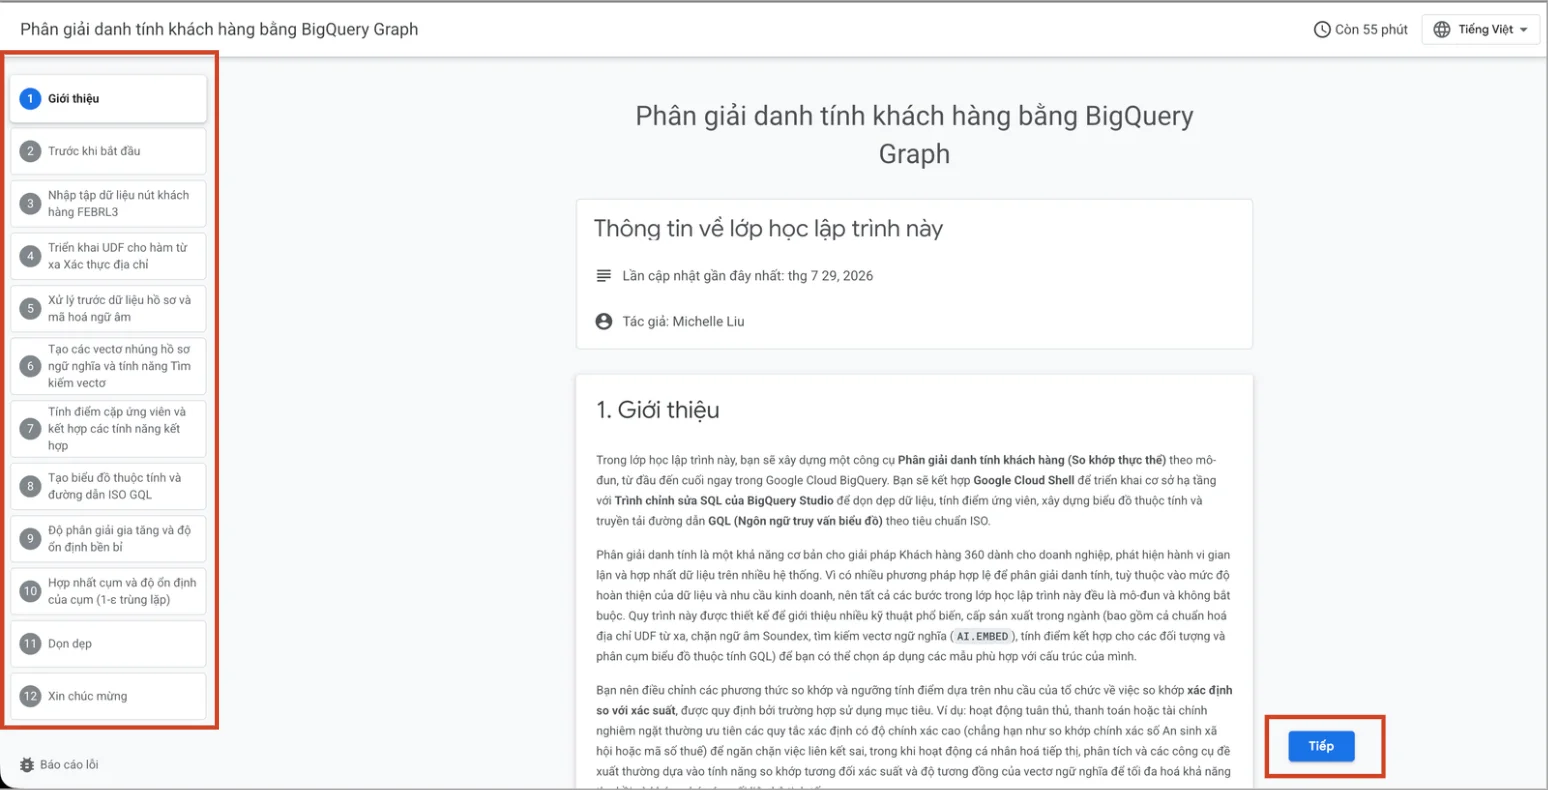
Task: Select step 11 Dọn dẹp
Action: pos(108,644)
